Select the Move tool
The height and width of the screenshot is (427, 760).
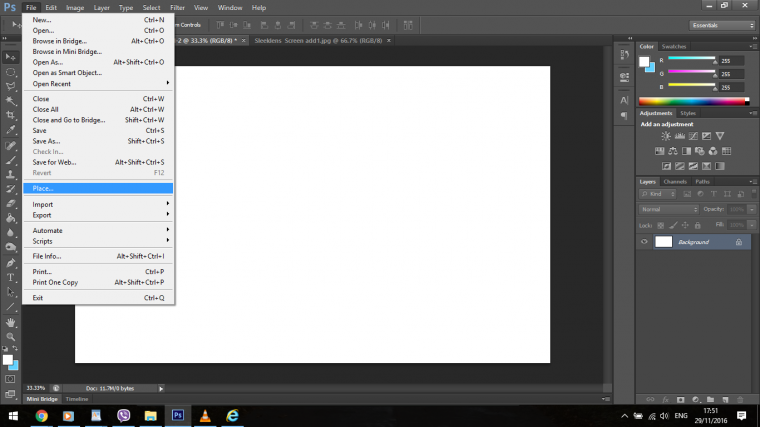(x=11, y=57)
